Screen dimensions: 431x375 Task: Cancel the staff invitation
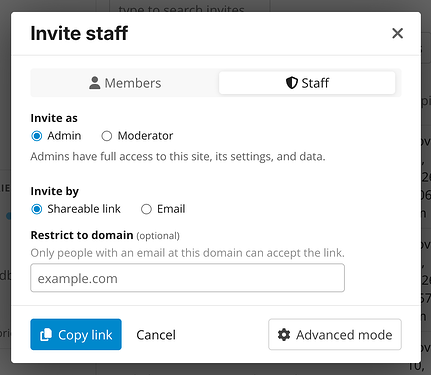click(156, 335)
